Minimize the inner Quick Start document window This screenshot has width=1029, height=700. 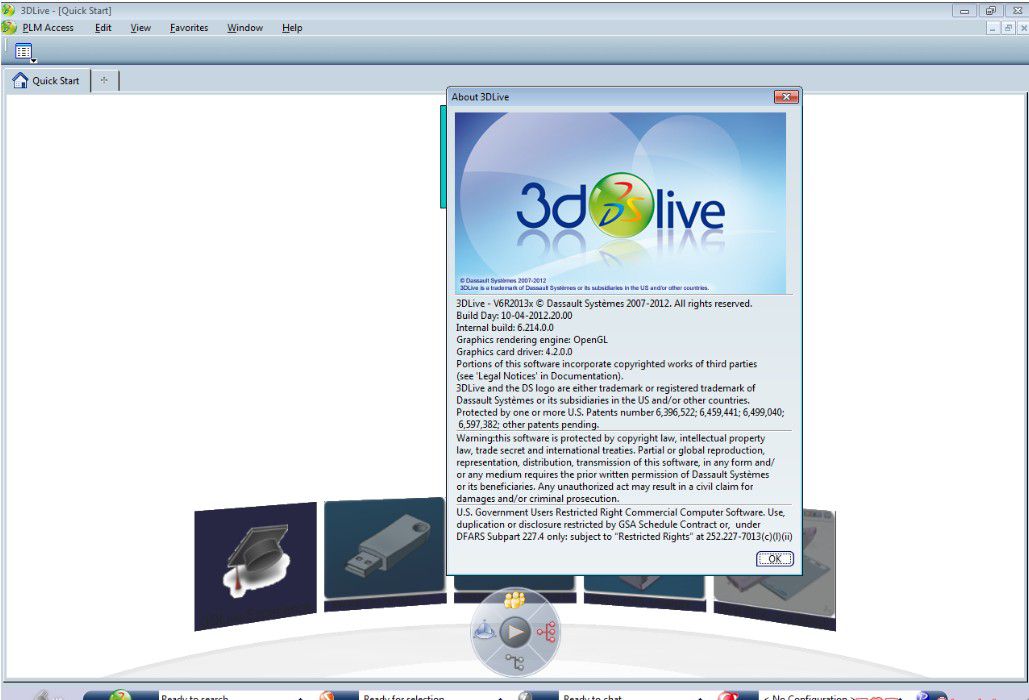pos(993,28)
